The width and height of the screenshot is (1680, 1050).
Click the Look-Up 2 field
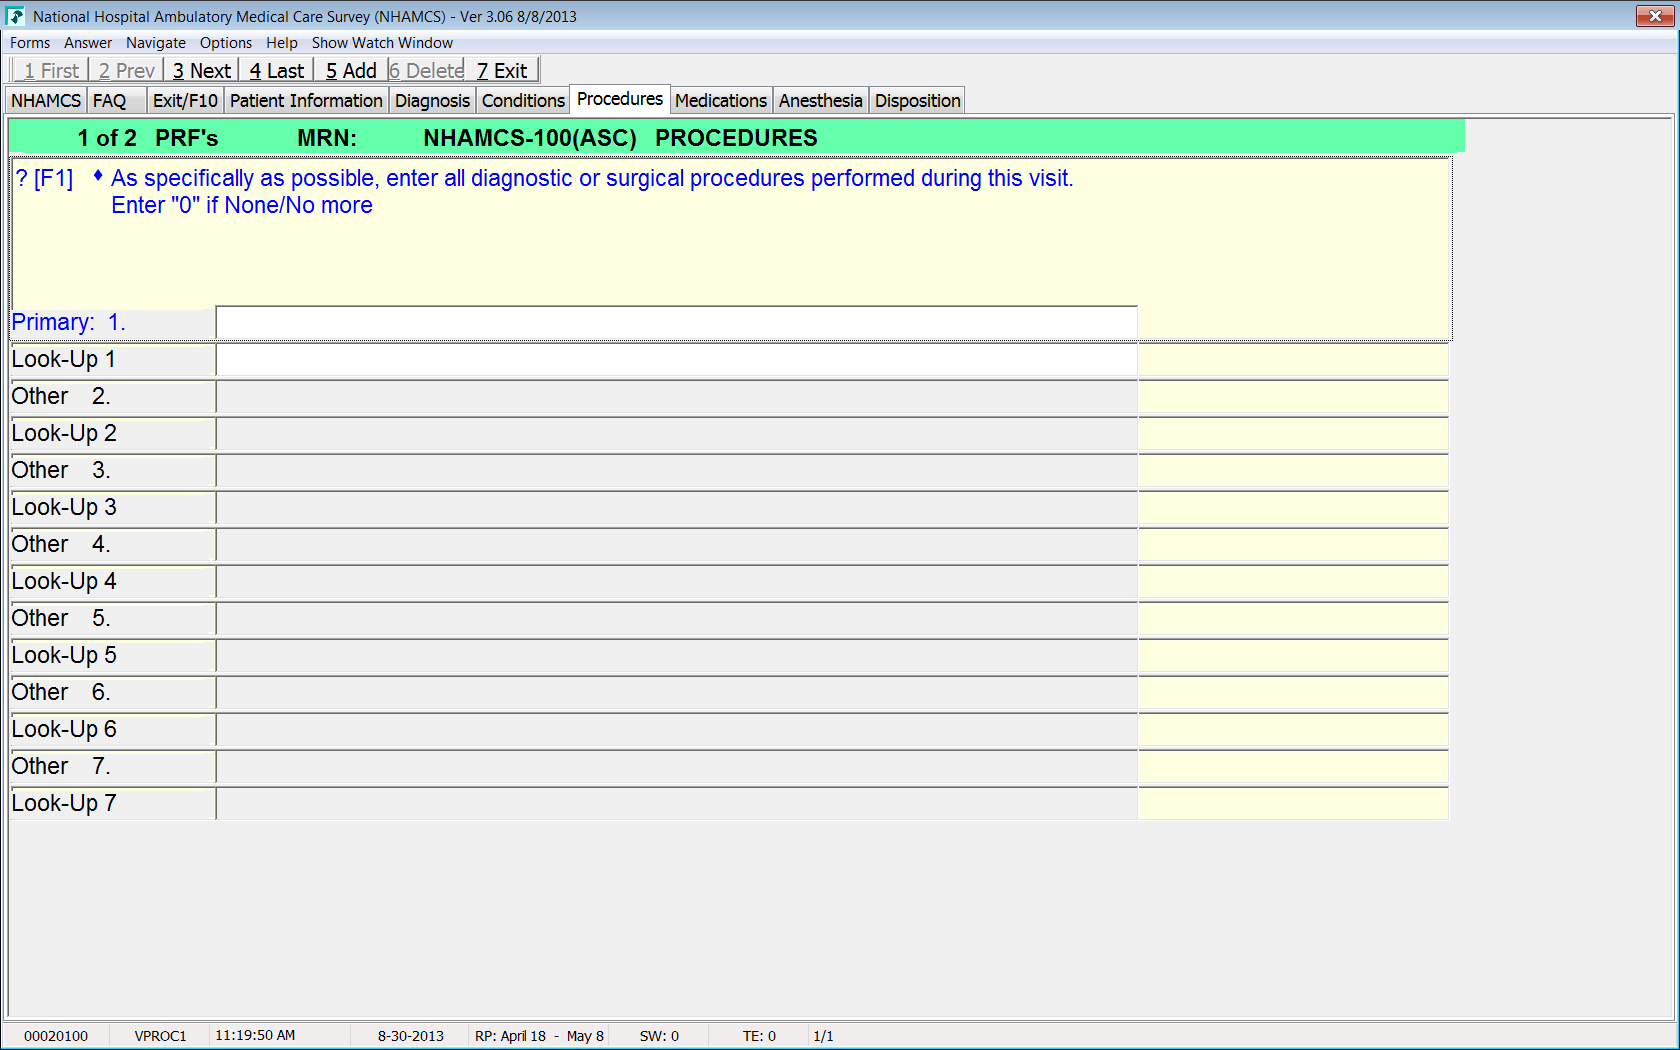677,434
